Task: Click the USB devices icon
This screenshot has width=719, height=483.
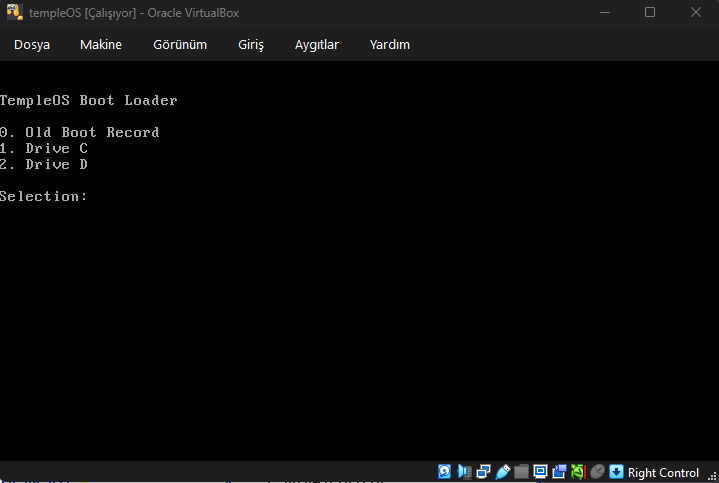Action: coord(503,472)
